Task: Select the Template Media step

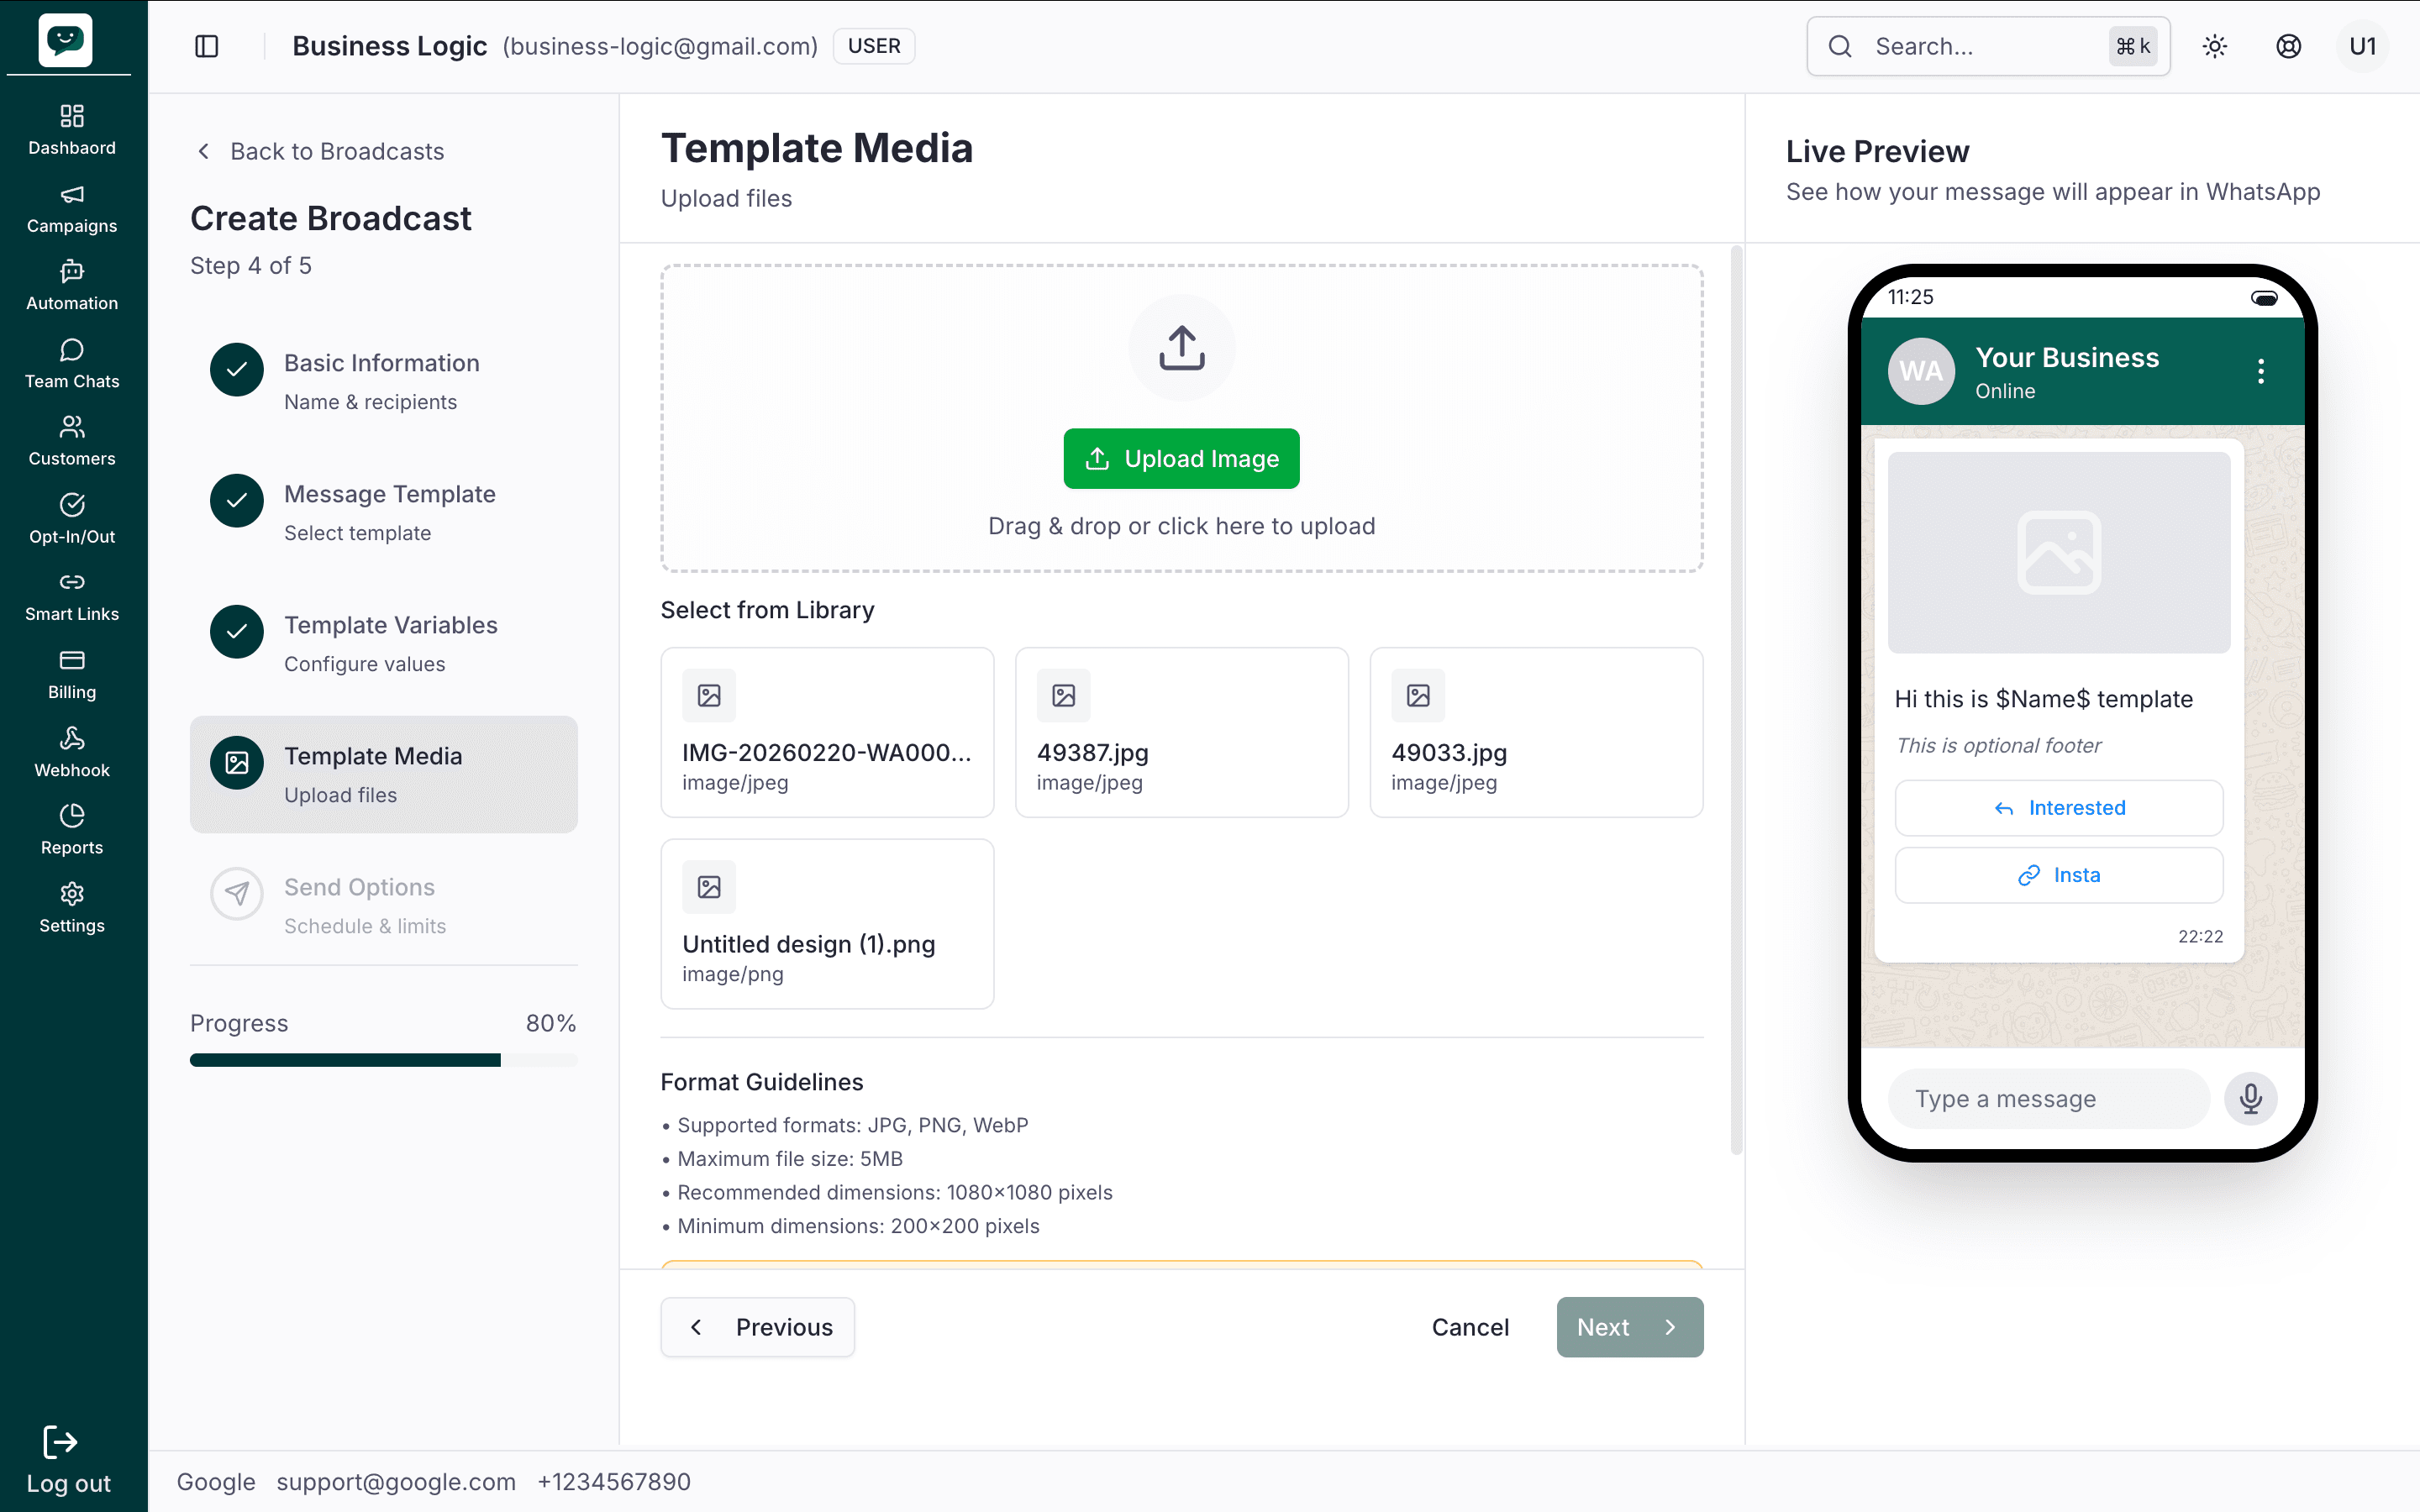Action: tap(384, 774)
